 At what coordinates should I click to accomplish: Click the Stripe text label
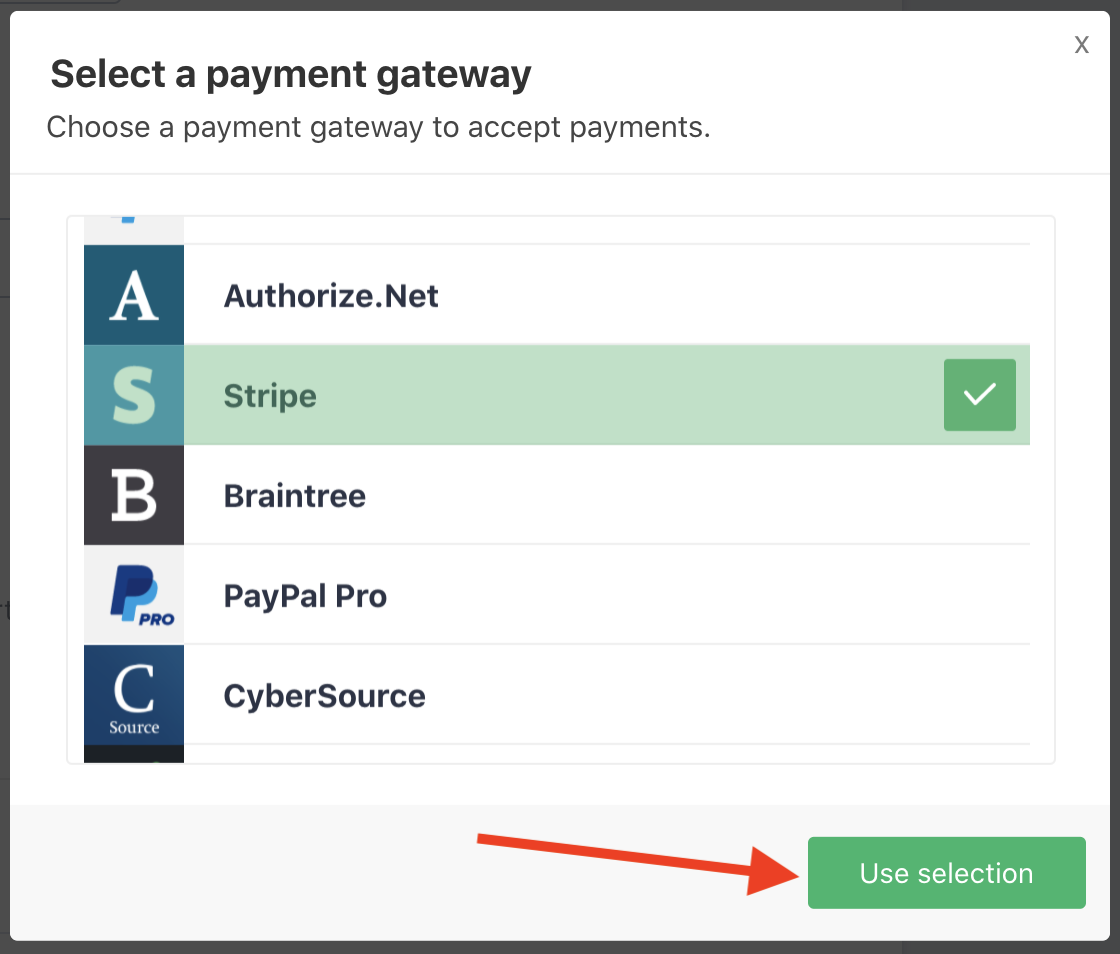(270, 396)
